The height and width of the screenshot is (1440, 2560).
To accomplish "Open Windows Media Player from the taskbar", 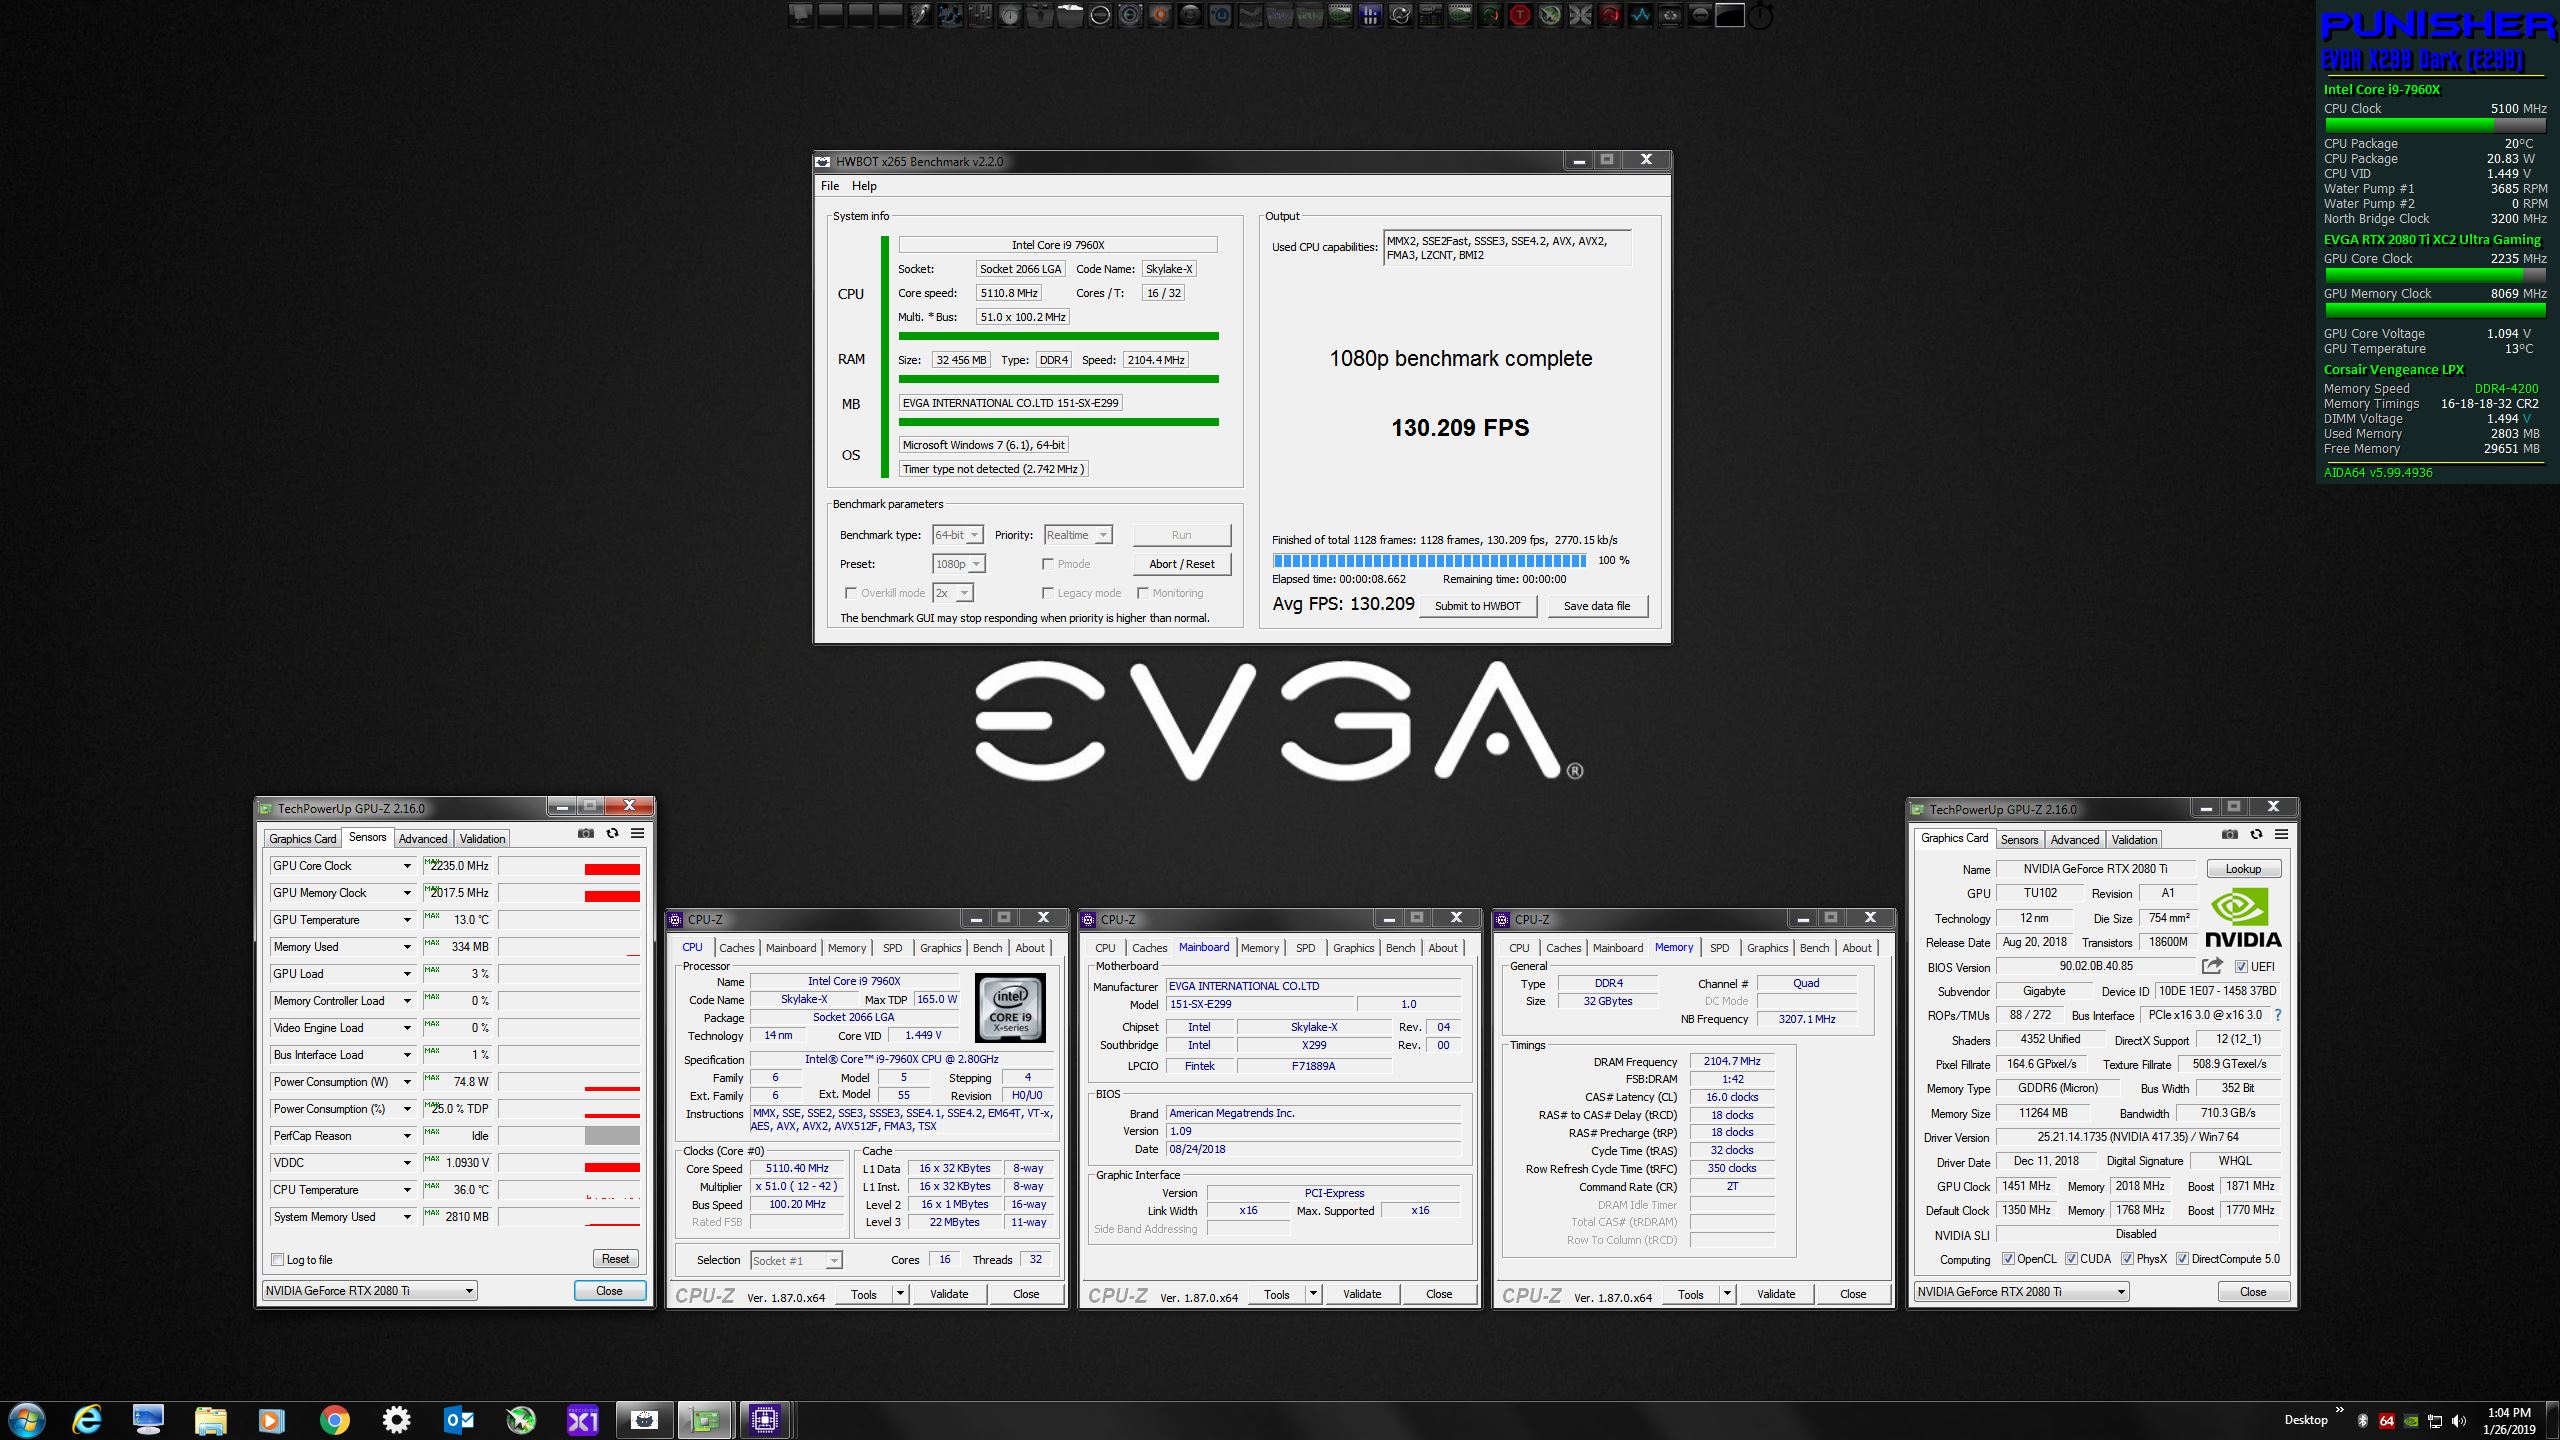I will [271, 1420].
